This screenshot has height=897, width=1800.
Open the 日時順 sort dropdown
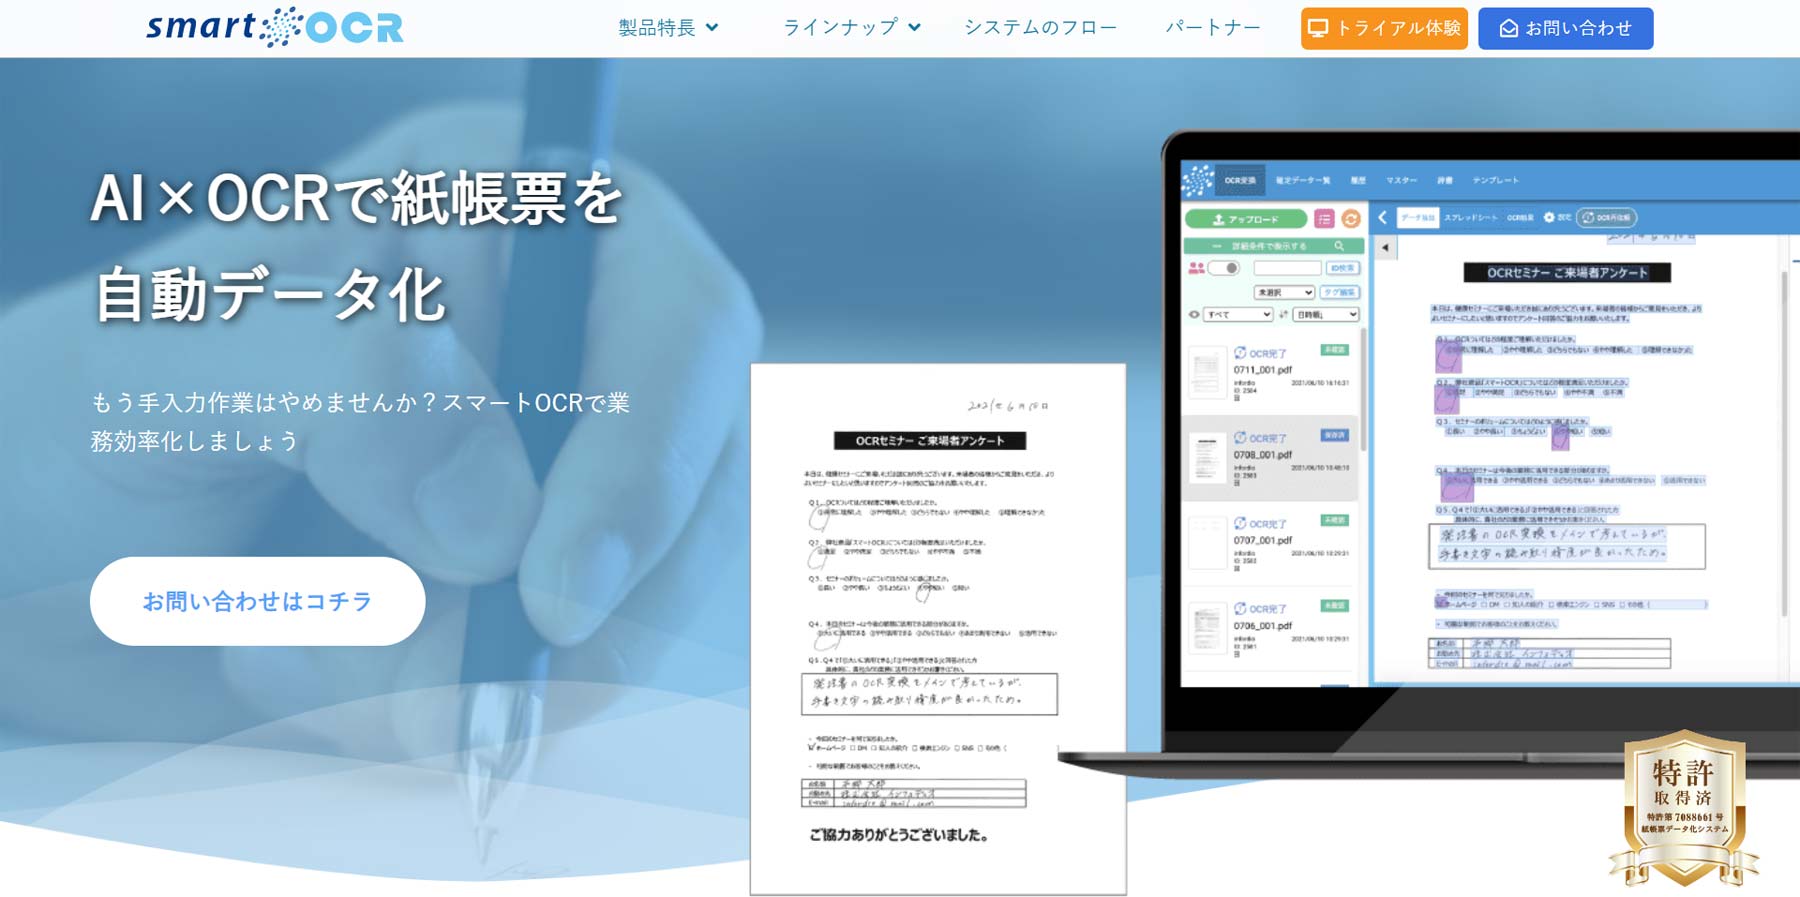[x=1326, y=314]
